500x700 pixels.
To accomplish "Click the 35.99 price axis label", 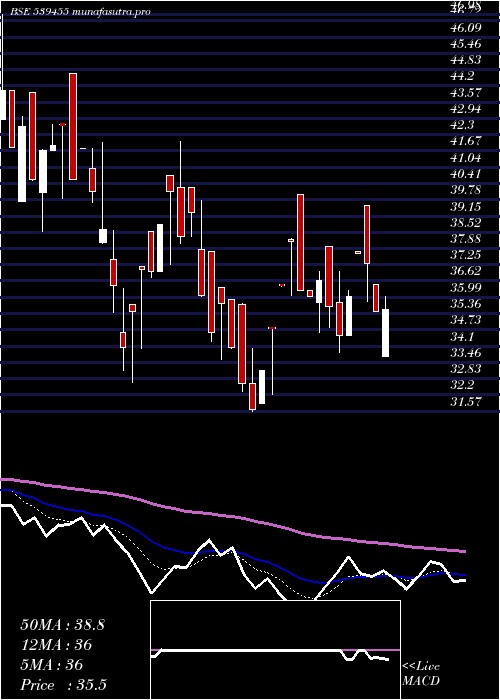I will (x=466, y=288).
